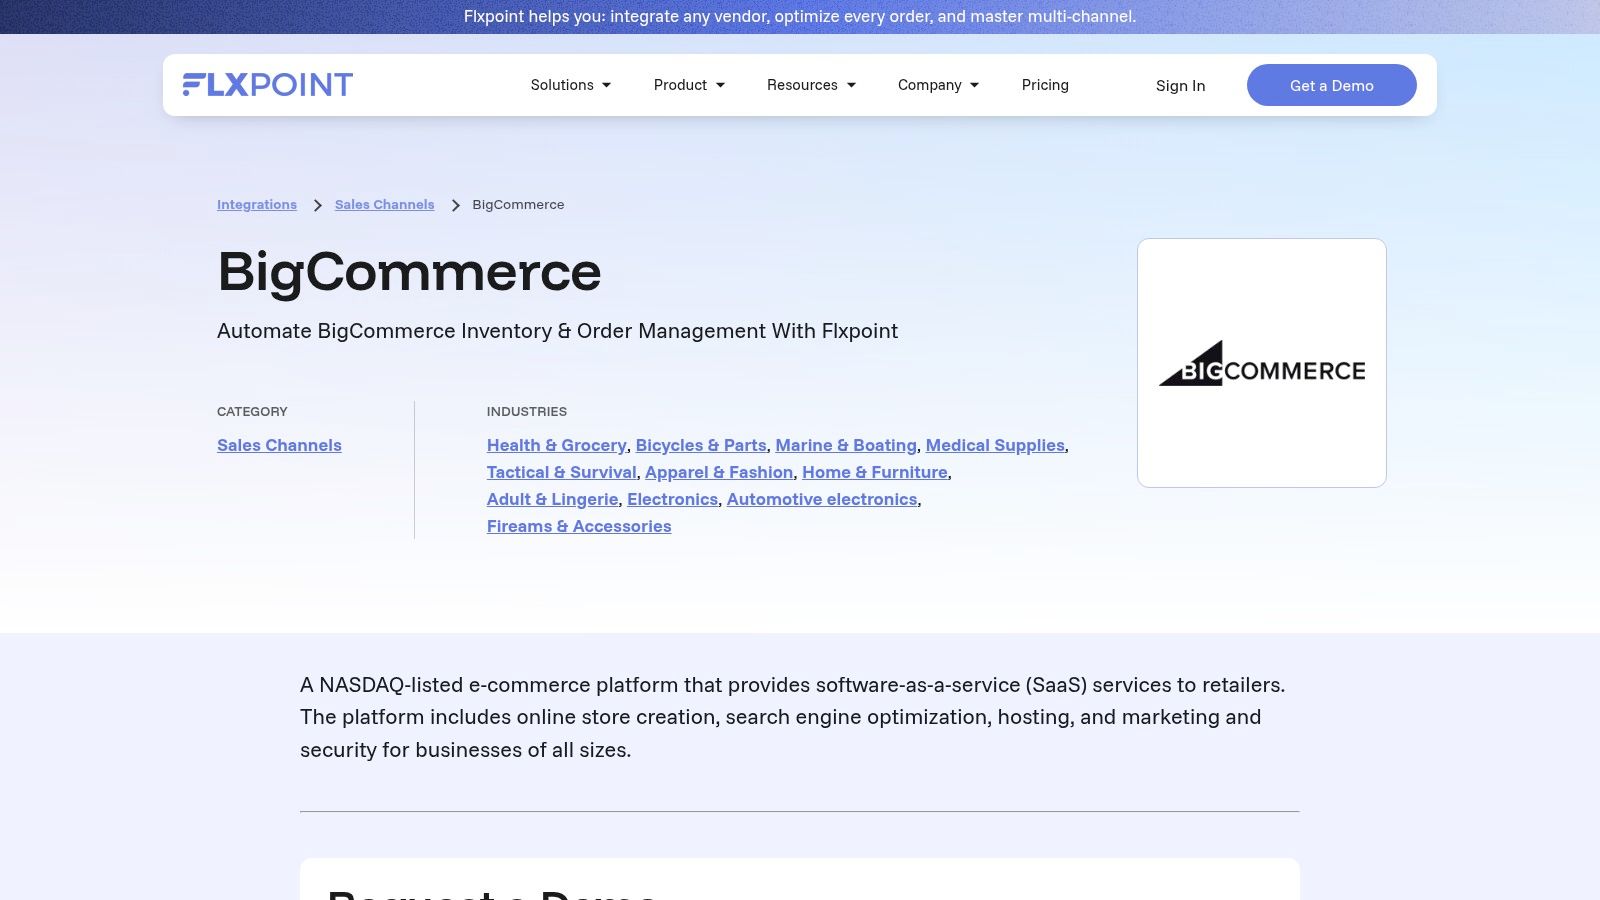Screen dimensions: 1600x900
Task: Go to the Pricing page
Action: click(1045, 85)
